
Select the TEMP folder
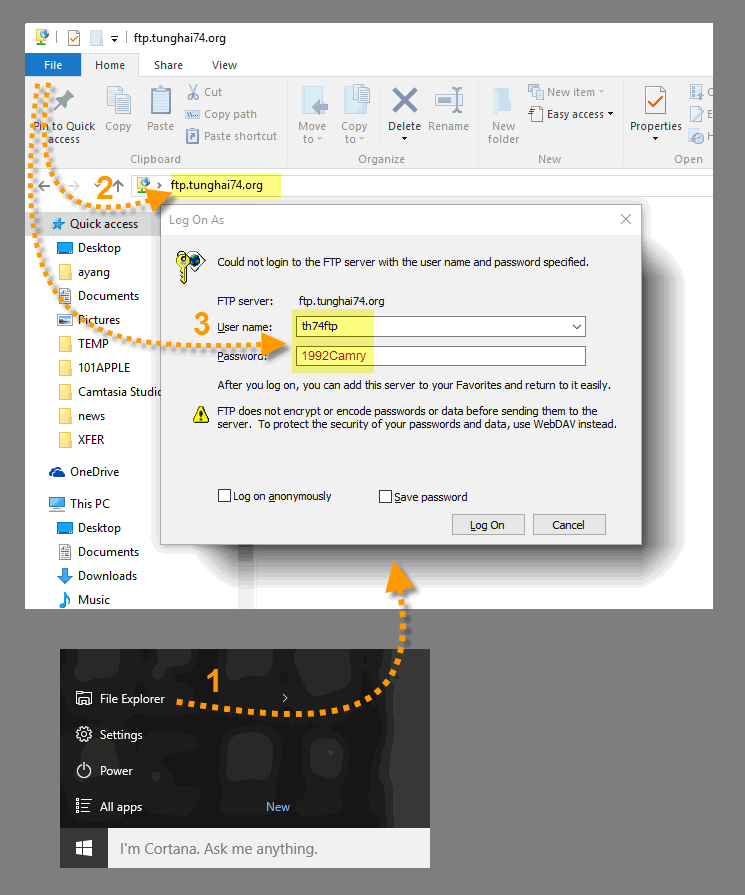point(84,344)
